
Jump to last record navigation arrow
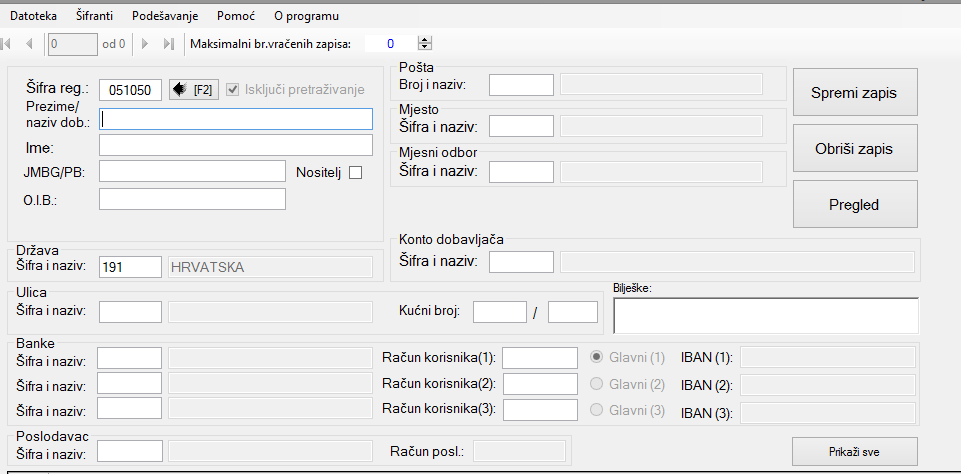point(169,43)
